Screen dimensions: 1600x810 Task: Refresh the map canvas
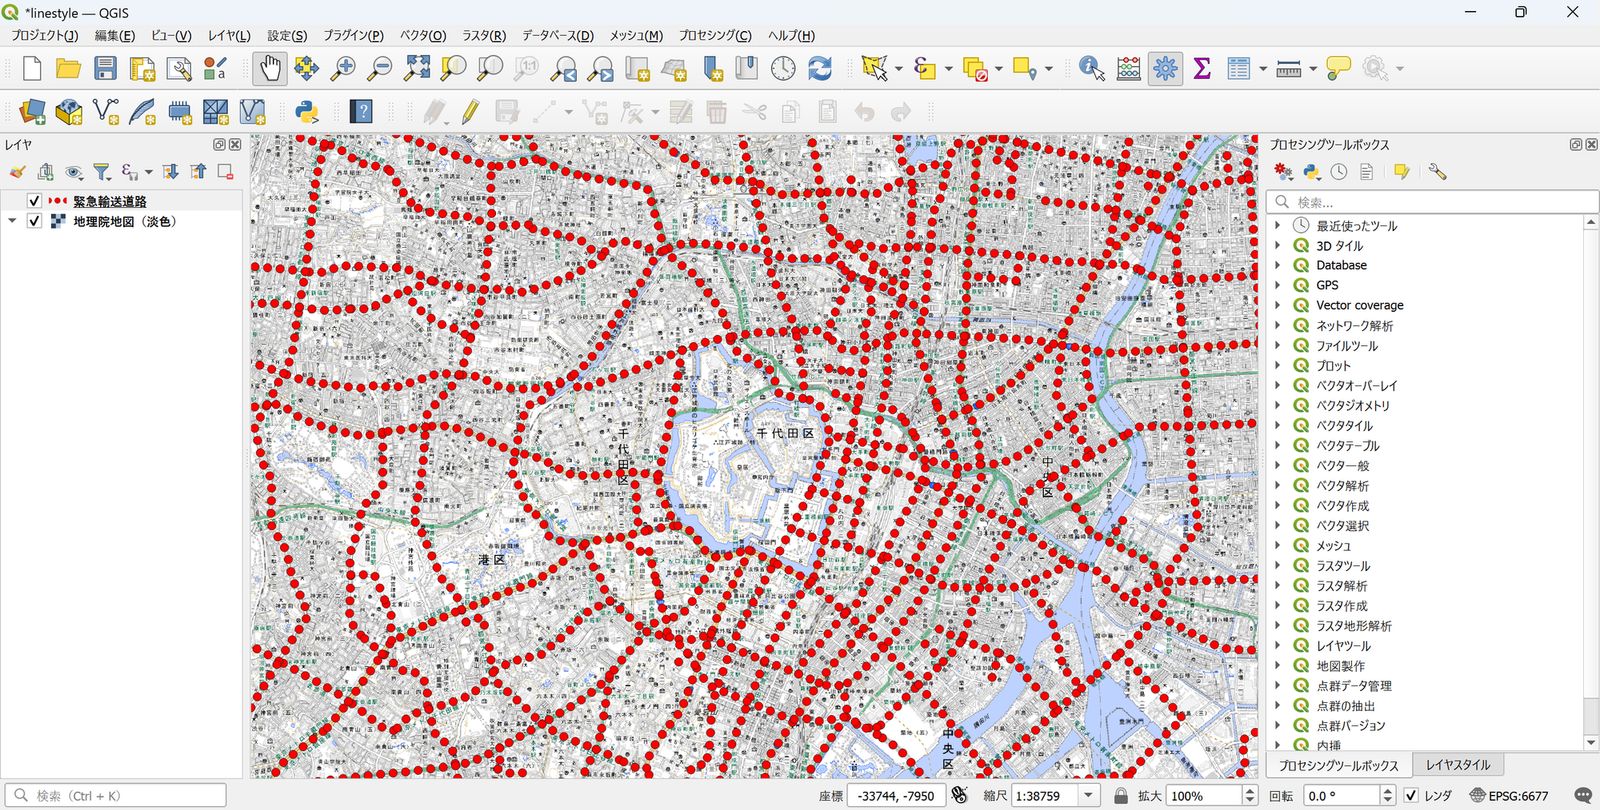click(820, 68)
